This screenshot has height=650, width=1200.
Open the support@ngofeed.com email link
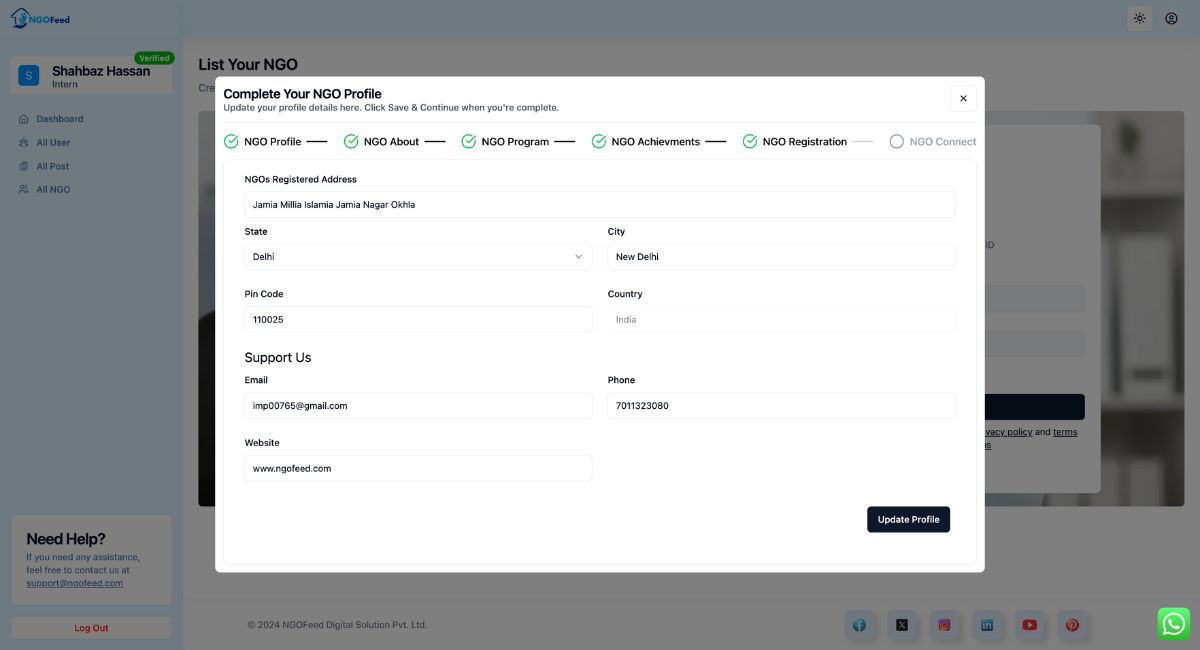[74, 582]
